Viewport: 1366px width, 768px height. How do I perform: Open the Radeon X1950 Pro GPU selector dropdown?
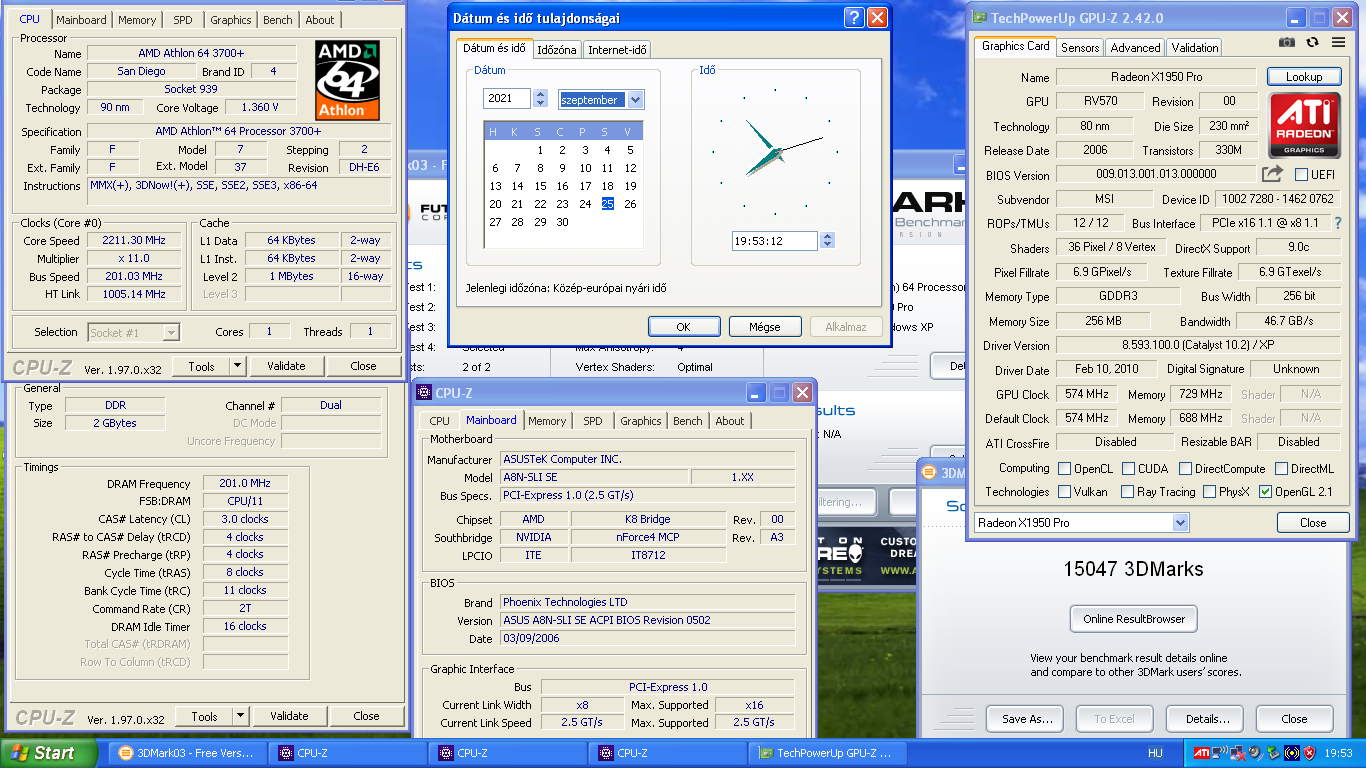[1180, 522]
